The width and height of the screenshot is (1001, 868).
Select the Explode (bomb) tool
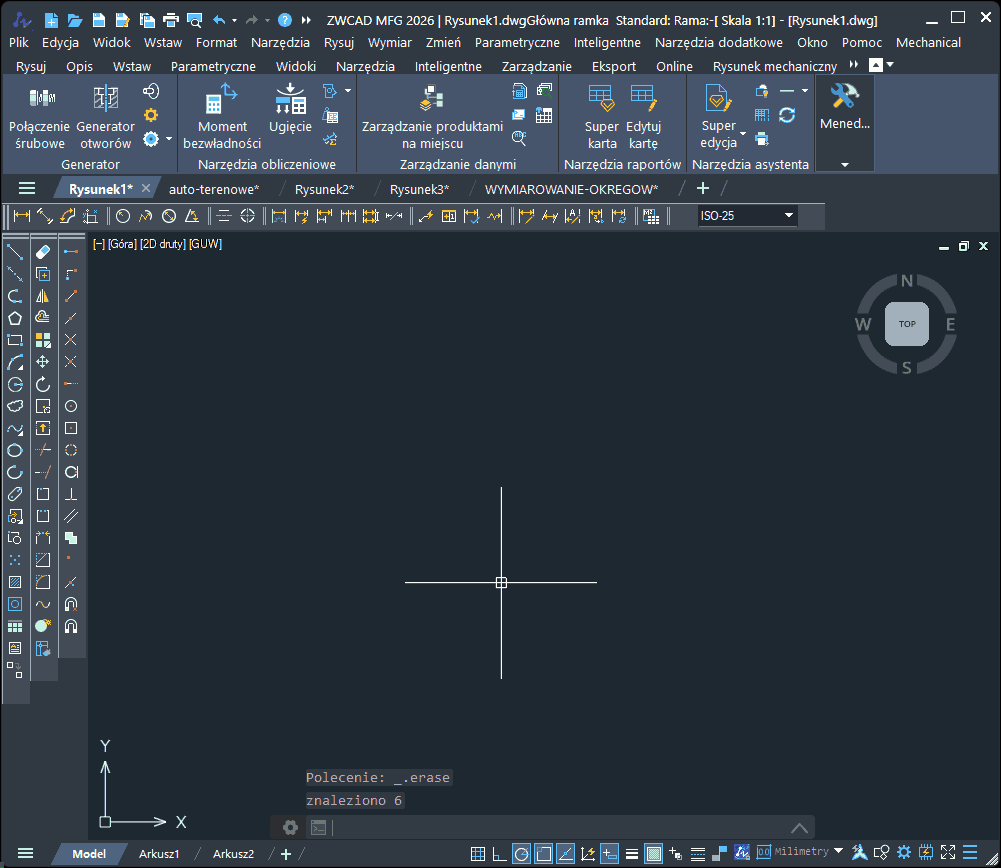[x=43, y=626]
